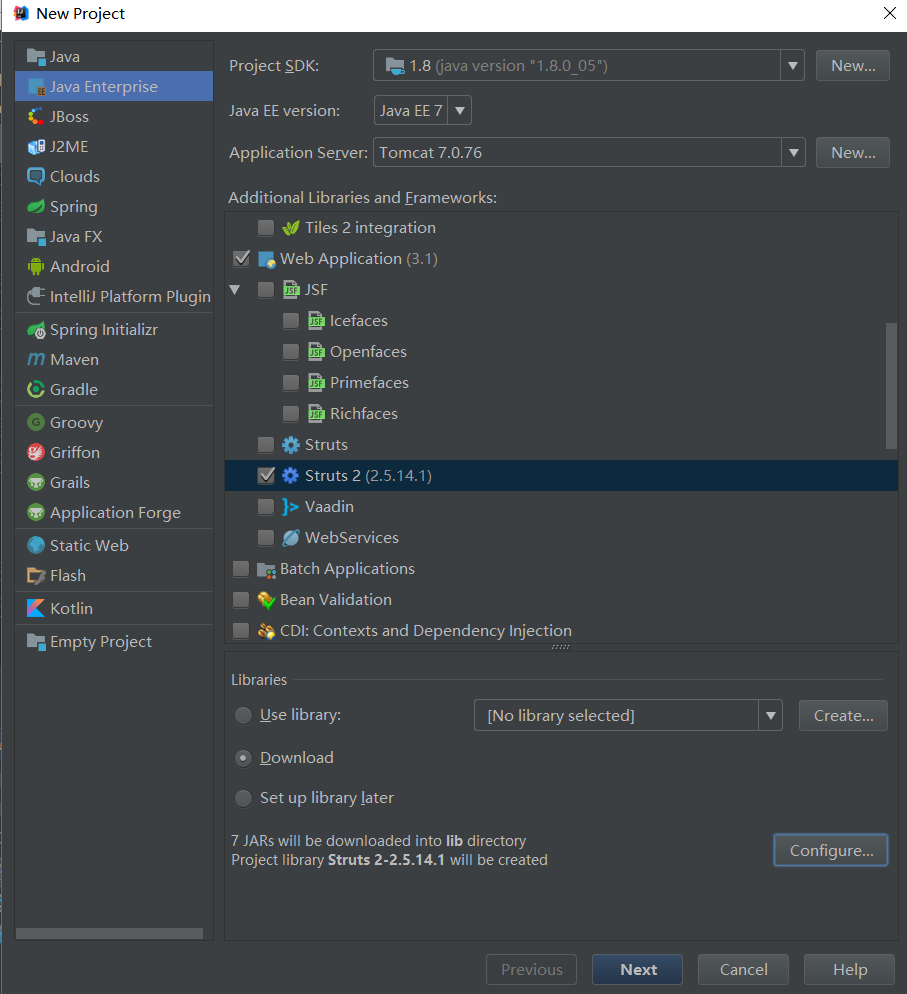
Task: Click the Application Forge icon
Action: pos(36,512)
